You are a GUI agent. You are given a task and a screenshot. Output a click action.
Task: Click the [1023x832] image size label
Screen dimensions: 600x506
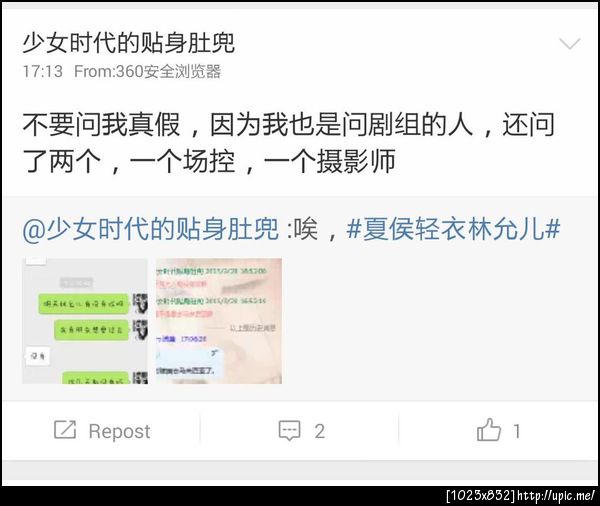(481, 496)
